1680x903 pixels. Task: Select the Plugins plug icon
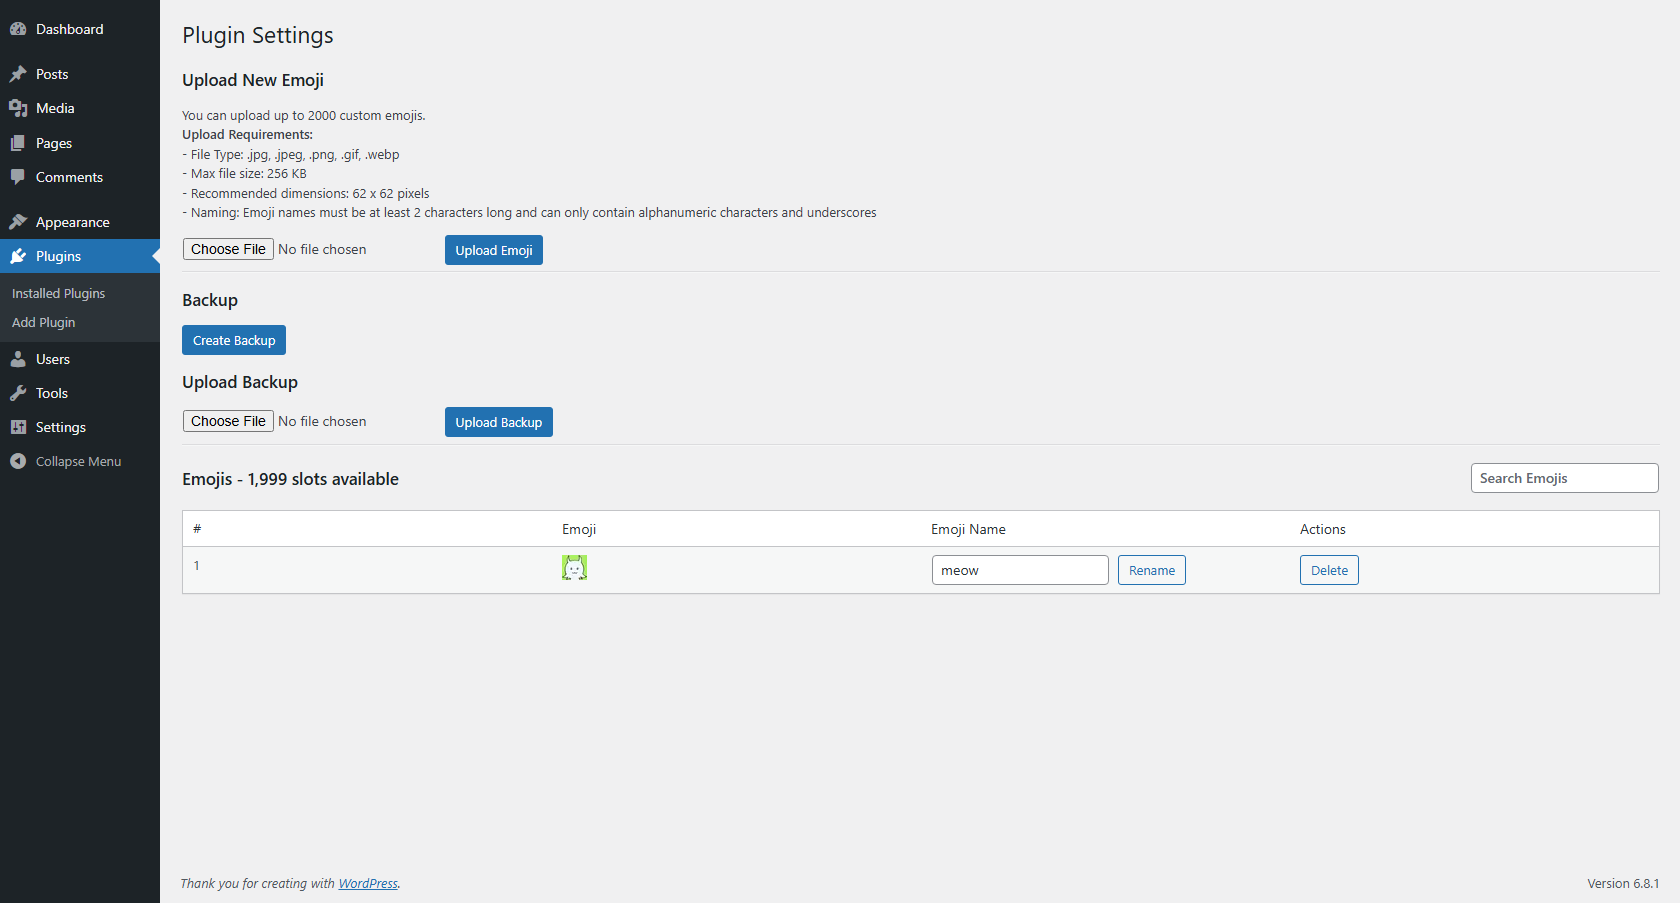tap(18, 255)
